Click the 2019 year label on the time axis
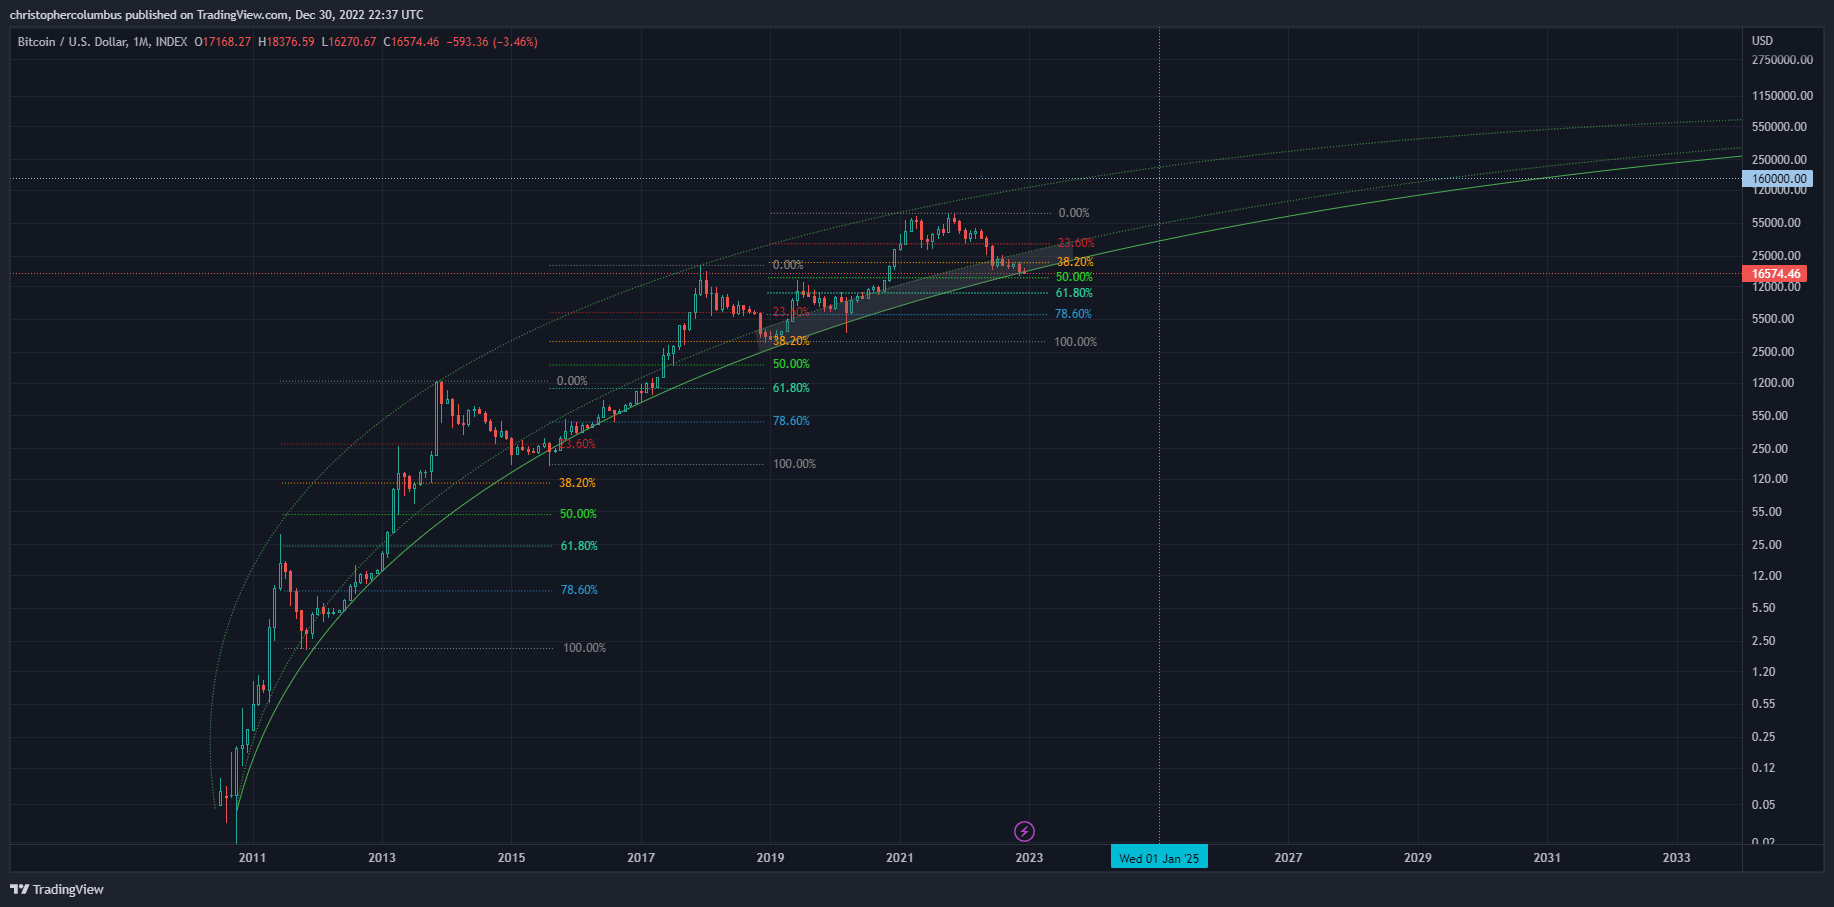The height and width of the screenshot is (907, 1834). [770, 857]
